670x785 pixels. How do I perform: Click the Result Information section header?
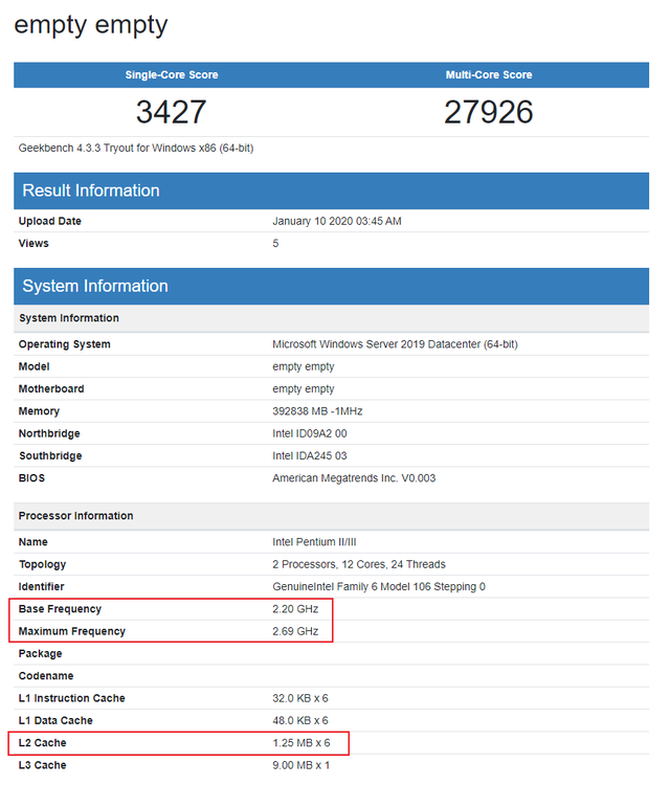(91, 191)
